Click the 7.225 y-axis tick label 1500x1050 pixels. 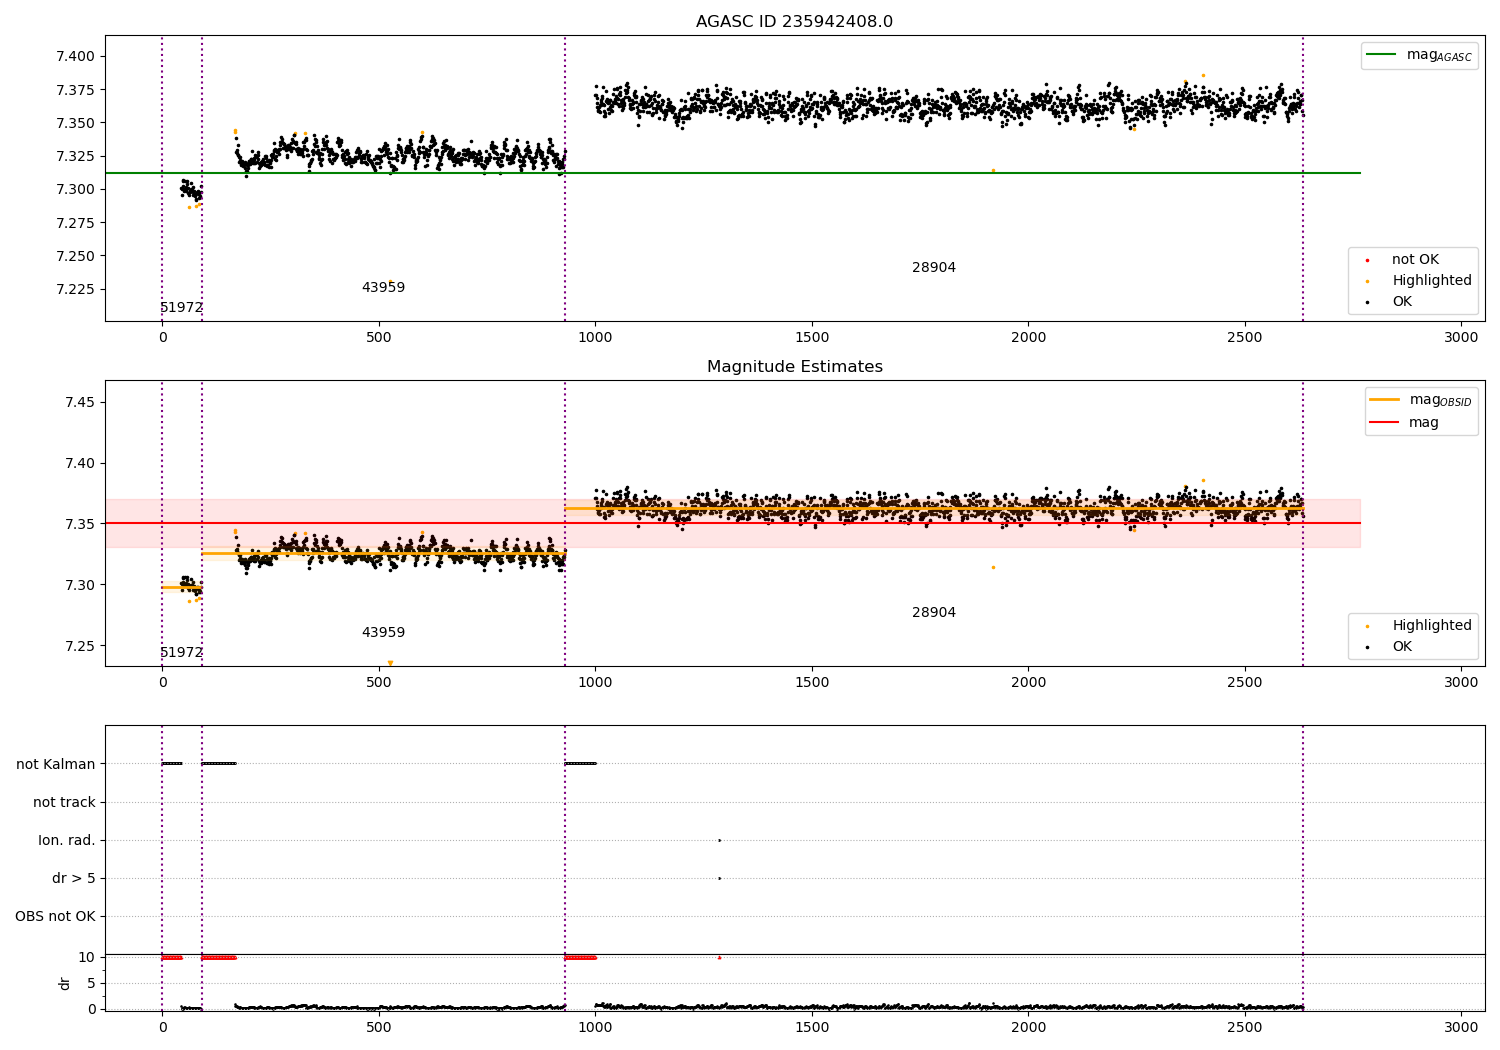click(x=76, y=290)
